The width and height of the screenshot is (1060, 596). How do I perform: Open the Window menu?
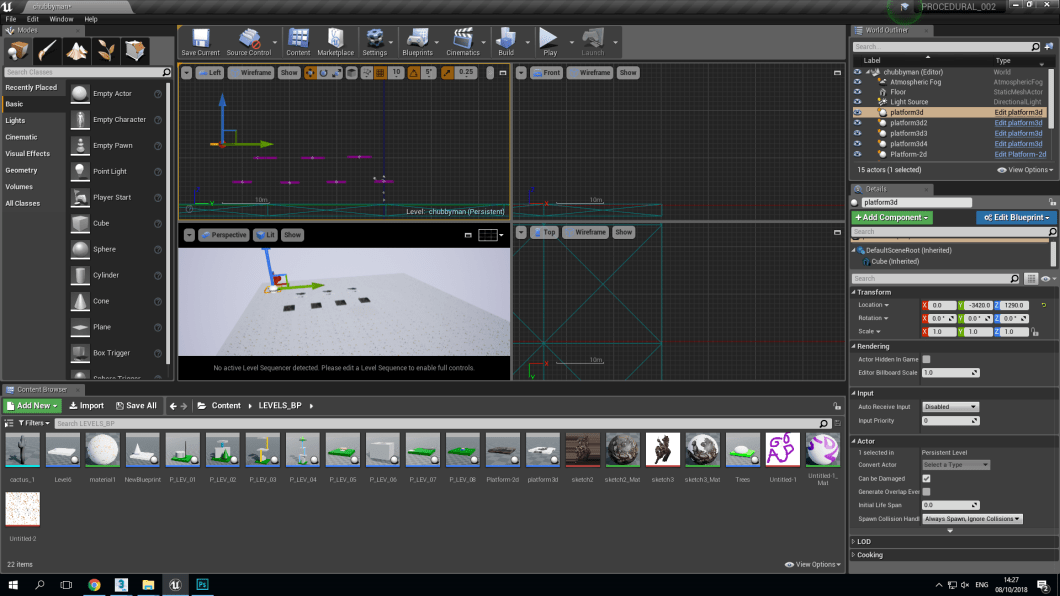pos(61,19)
